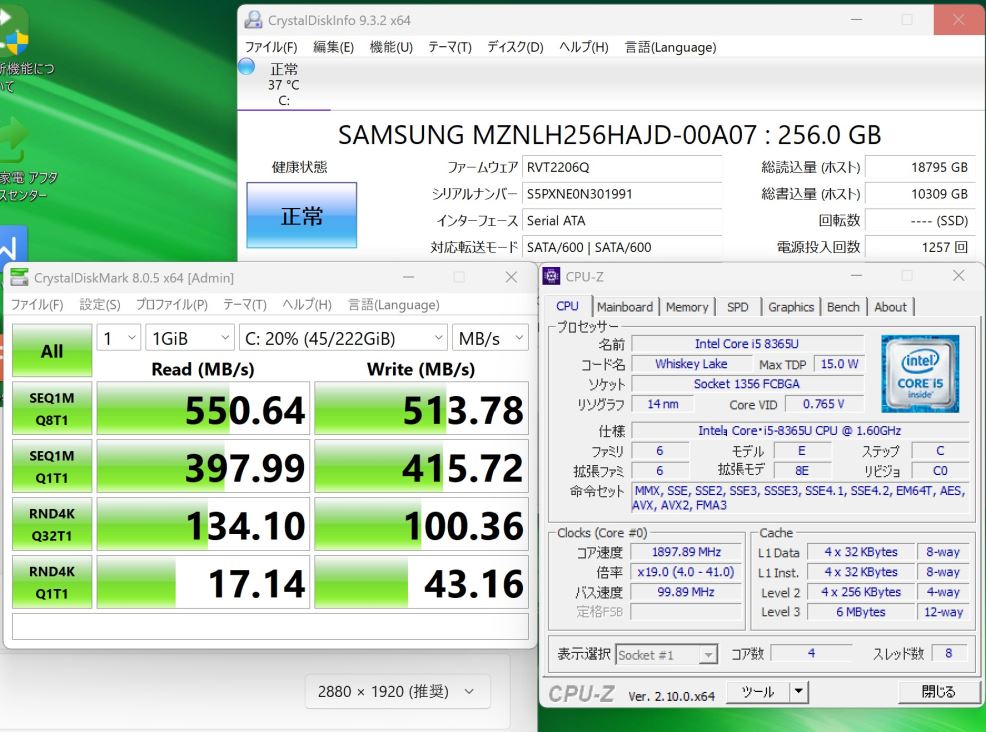986x732 pixels.
Task: Open the Socket #1 selection dropdown in CPU-Z
Action: tap(667, 655)
